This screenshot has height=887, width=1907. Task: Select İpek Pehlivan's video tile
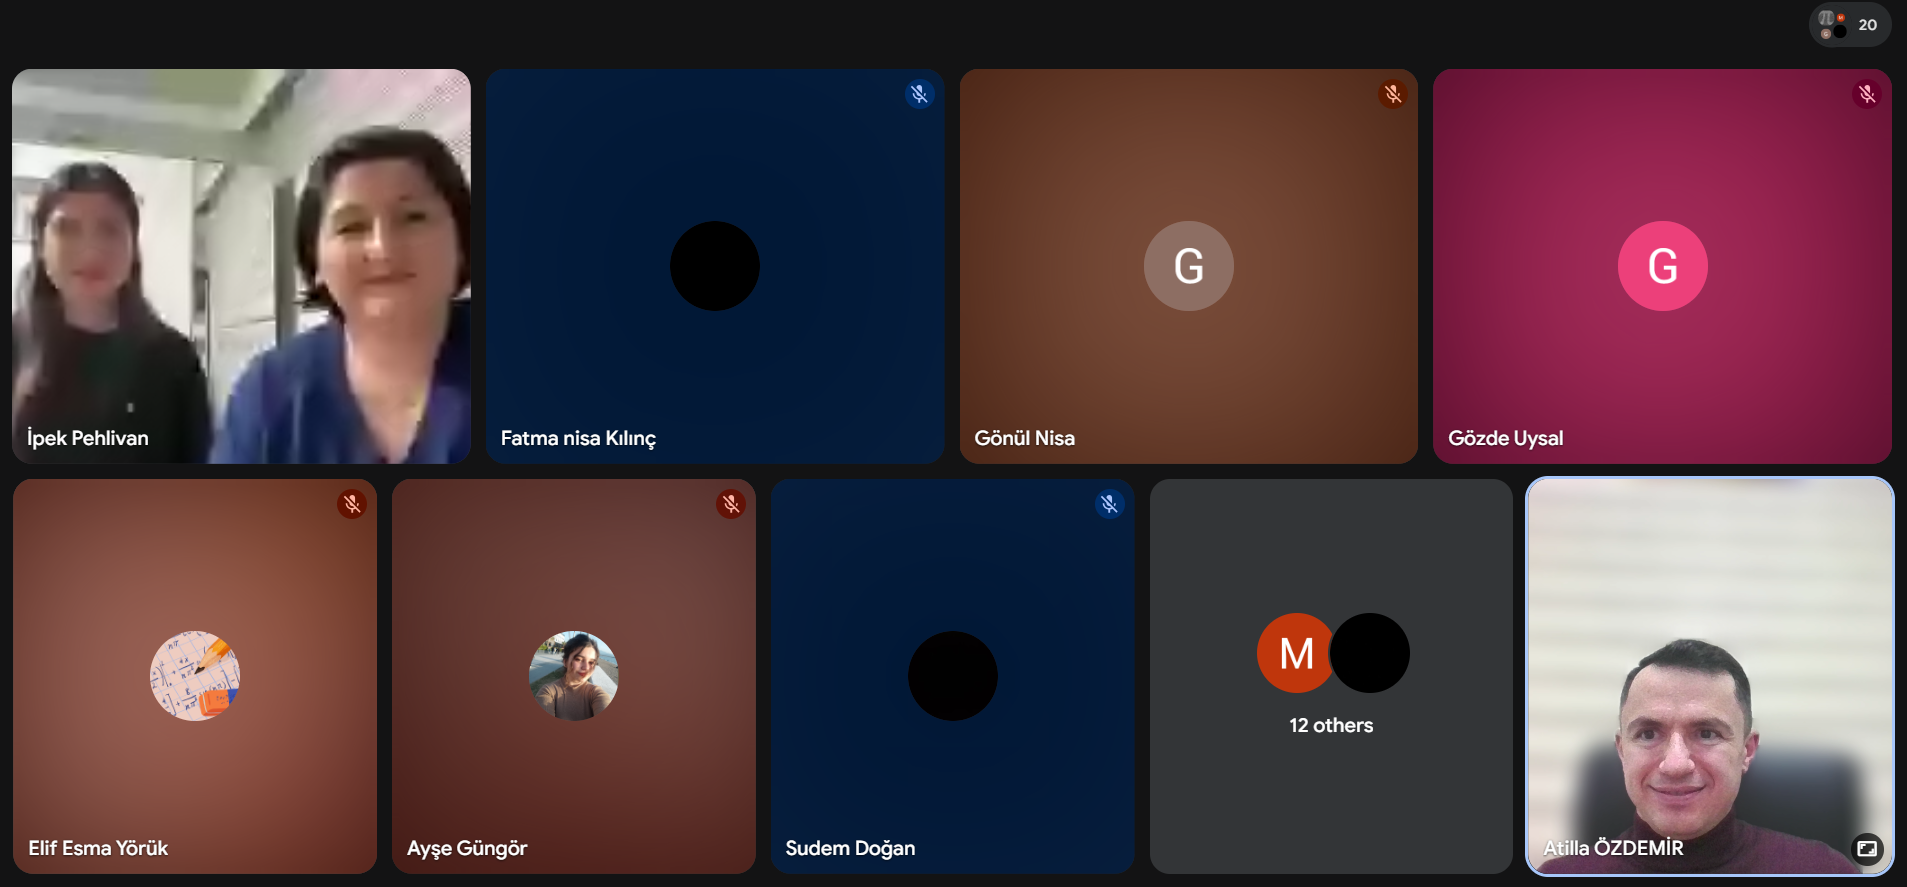[x=241, y=265]
